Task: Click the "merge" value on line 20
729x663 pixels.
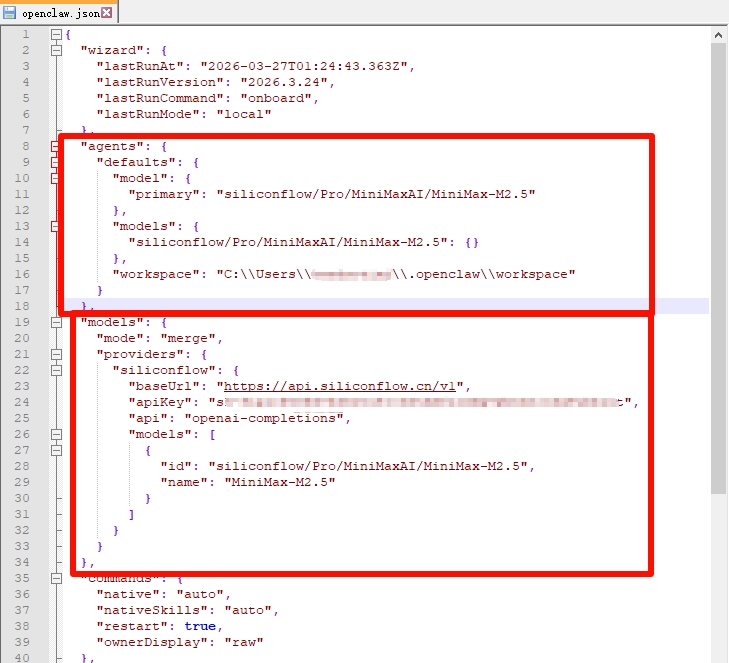Action: 188,338
